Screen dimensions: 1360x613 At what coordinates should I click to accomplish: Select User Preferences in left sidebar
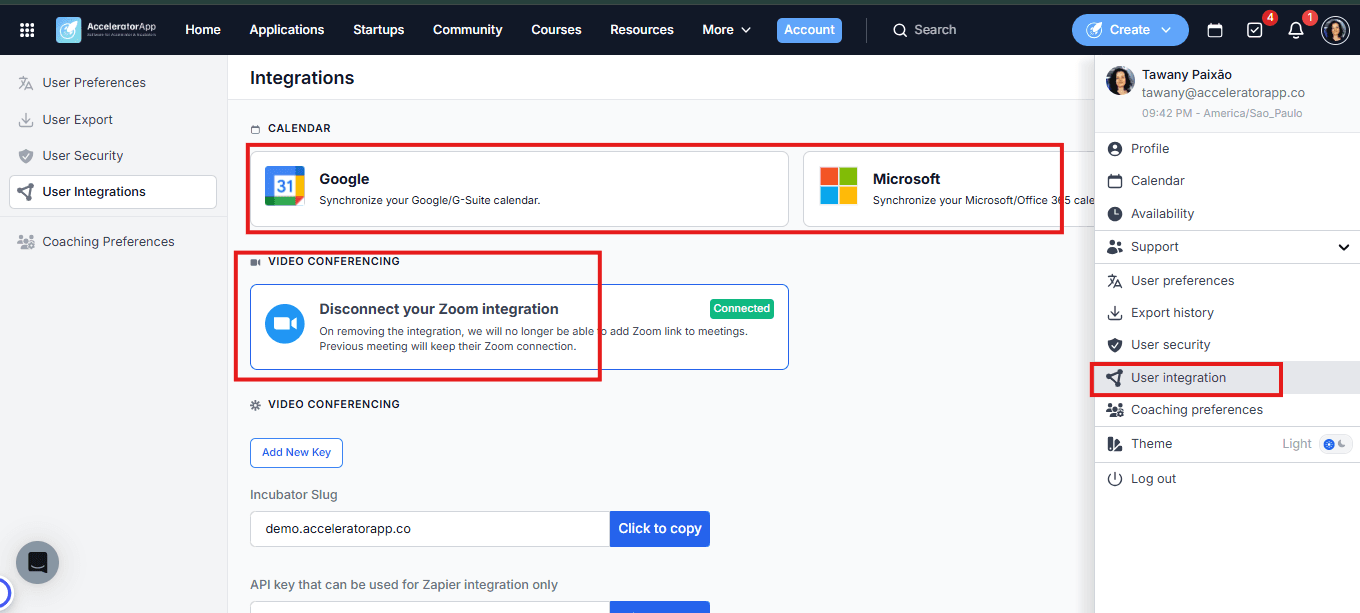pyautogui.click(x=113, y=83)
